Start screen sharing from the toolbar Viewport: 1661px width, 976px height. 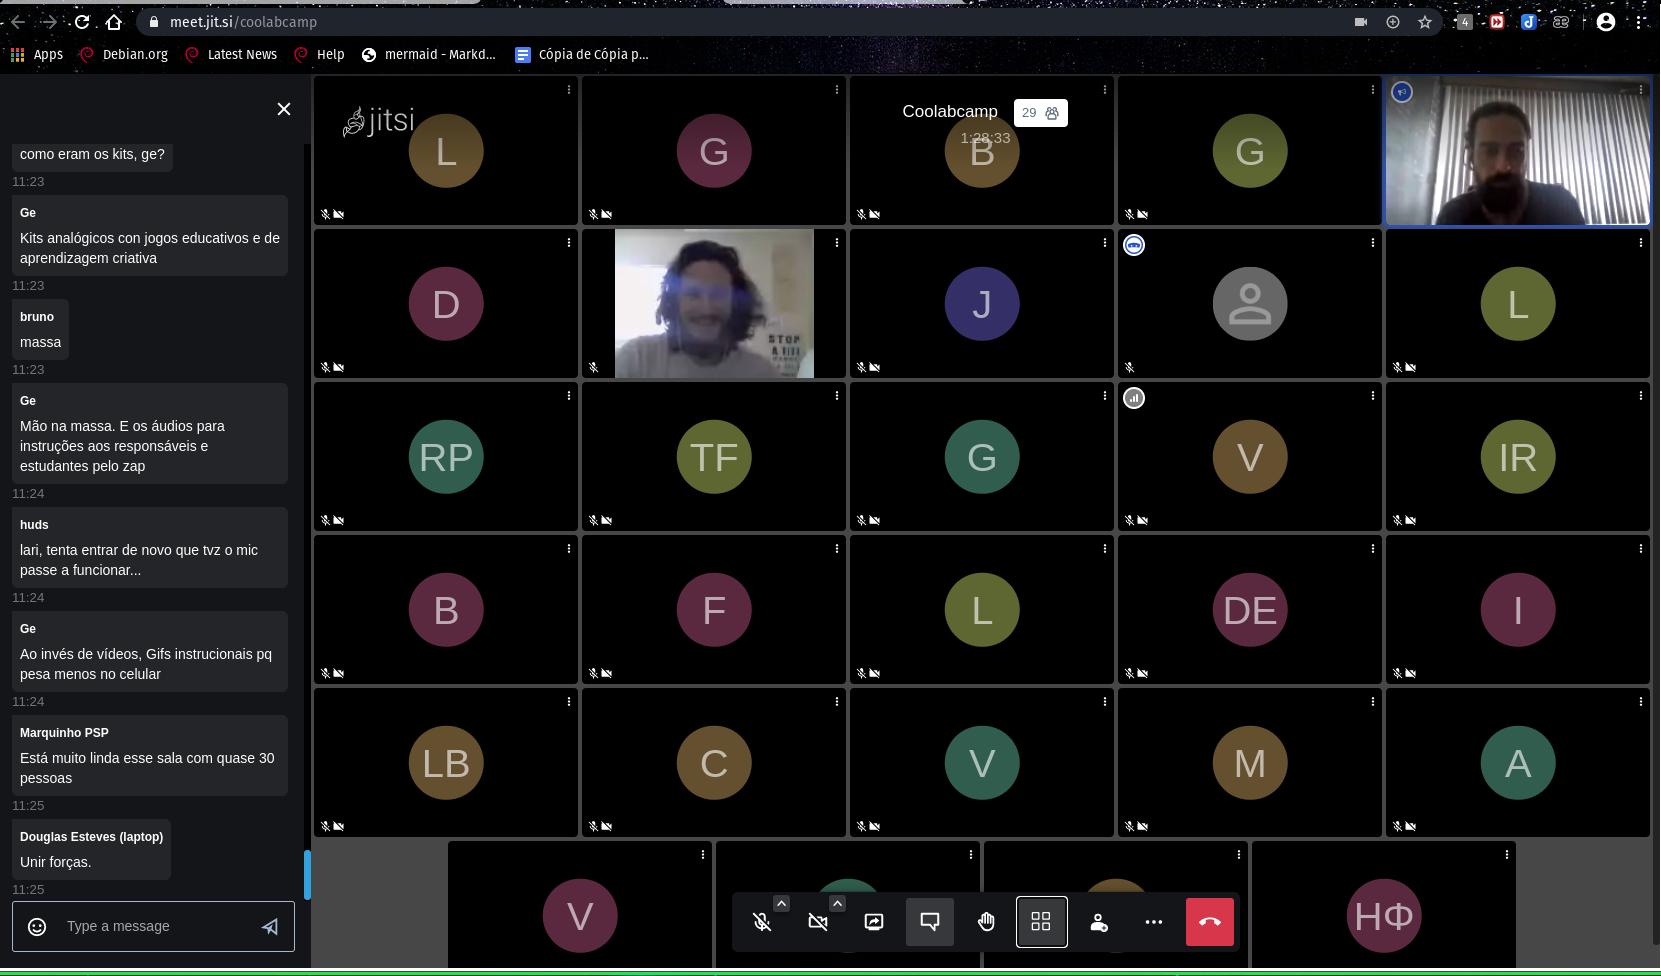coord(874,922)
